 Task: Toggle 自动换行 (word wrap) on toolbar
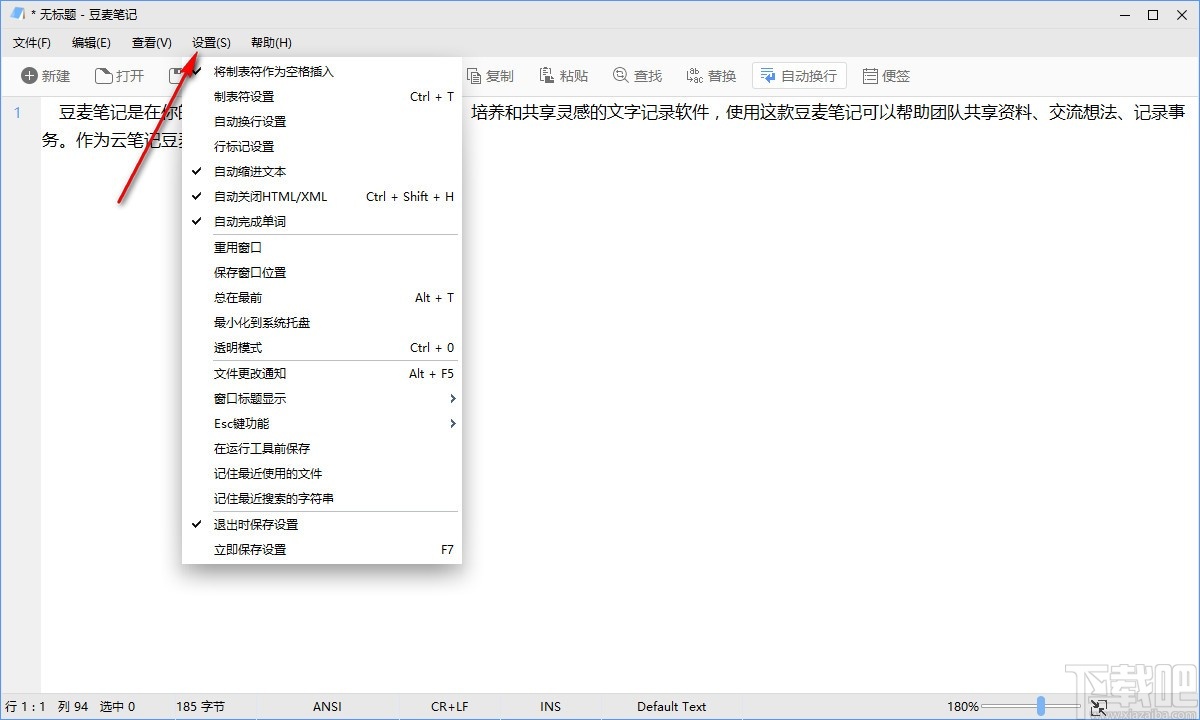click(x=798, y=75)
